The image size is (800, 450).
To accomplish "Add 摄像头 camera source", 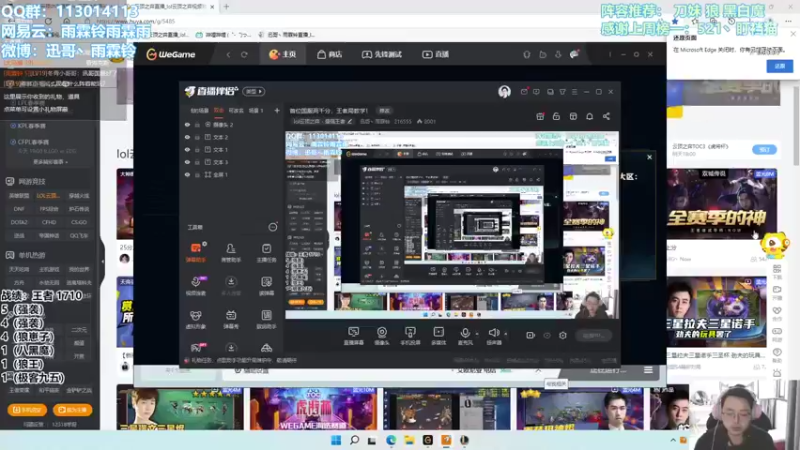I will (382, 336).
